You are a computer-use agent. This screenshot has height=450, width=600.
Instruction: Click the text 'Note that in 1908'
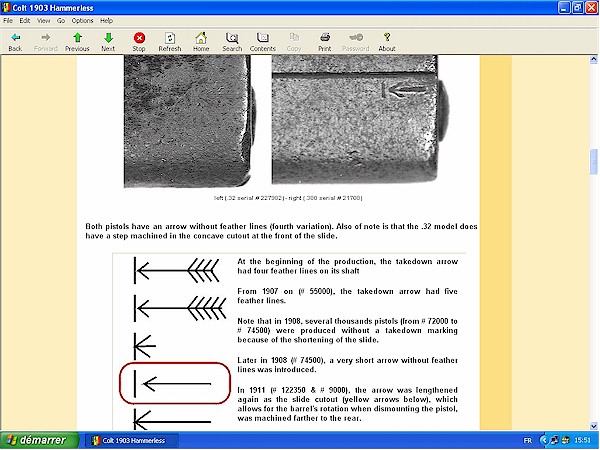[x=347, y=330]
